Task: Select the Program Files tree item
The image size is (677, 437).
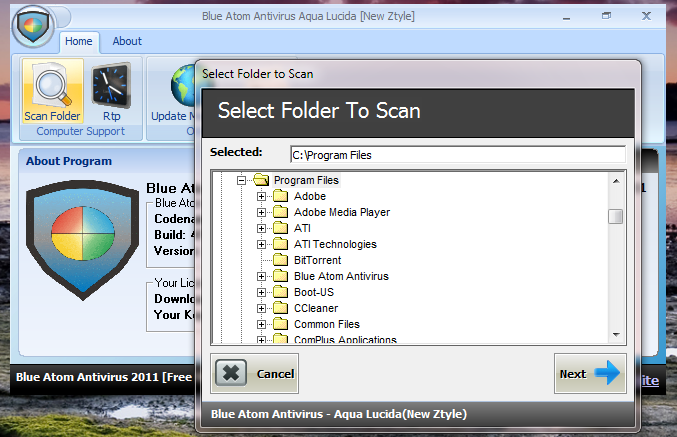Action: pos(306,180)
